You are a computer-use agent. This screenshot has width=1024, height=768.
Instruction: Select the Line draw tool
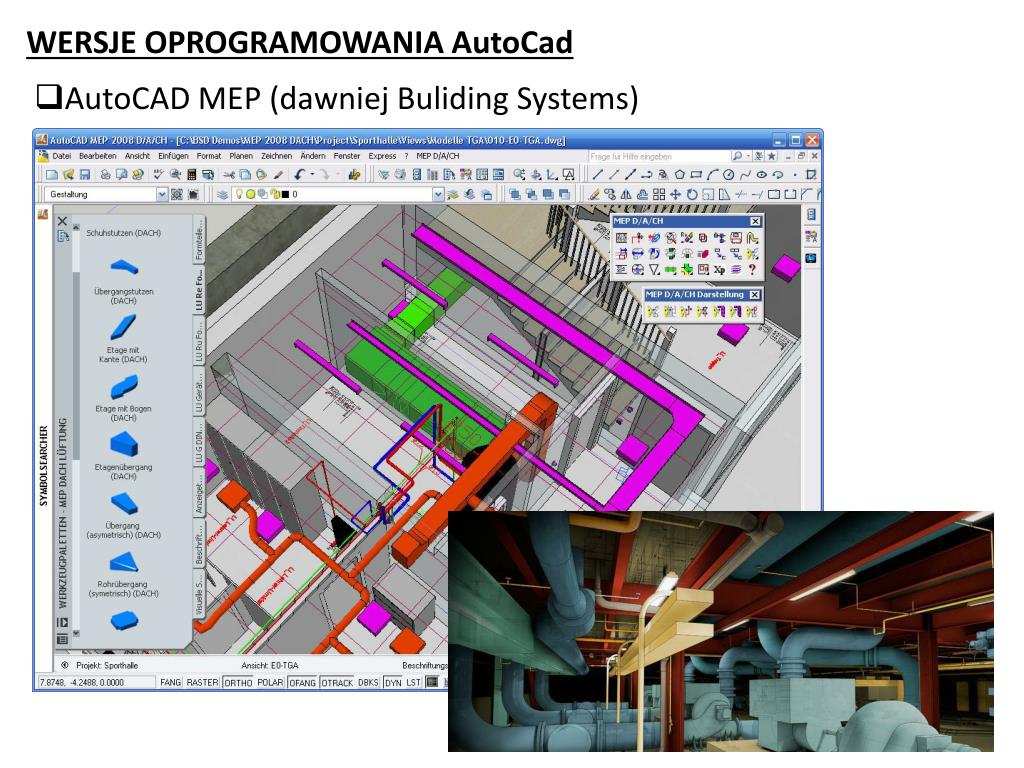pos(596,175)
